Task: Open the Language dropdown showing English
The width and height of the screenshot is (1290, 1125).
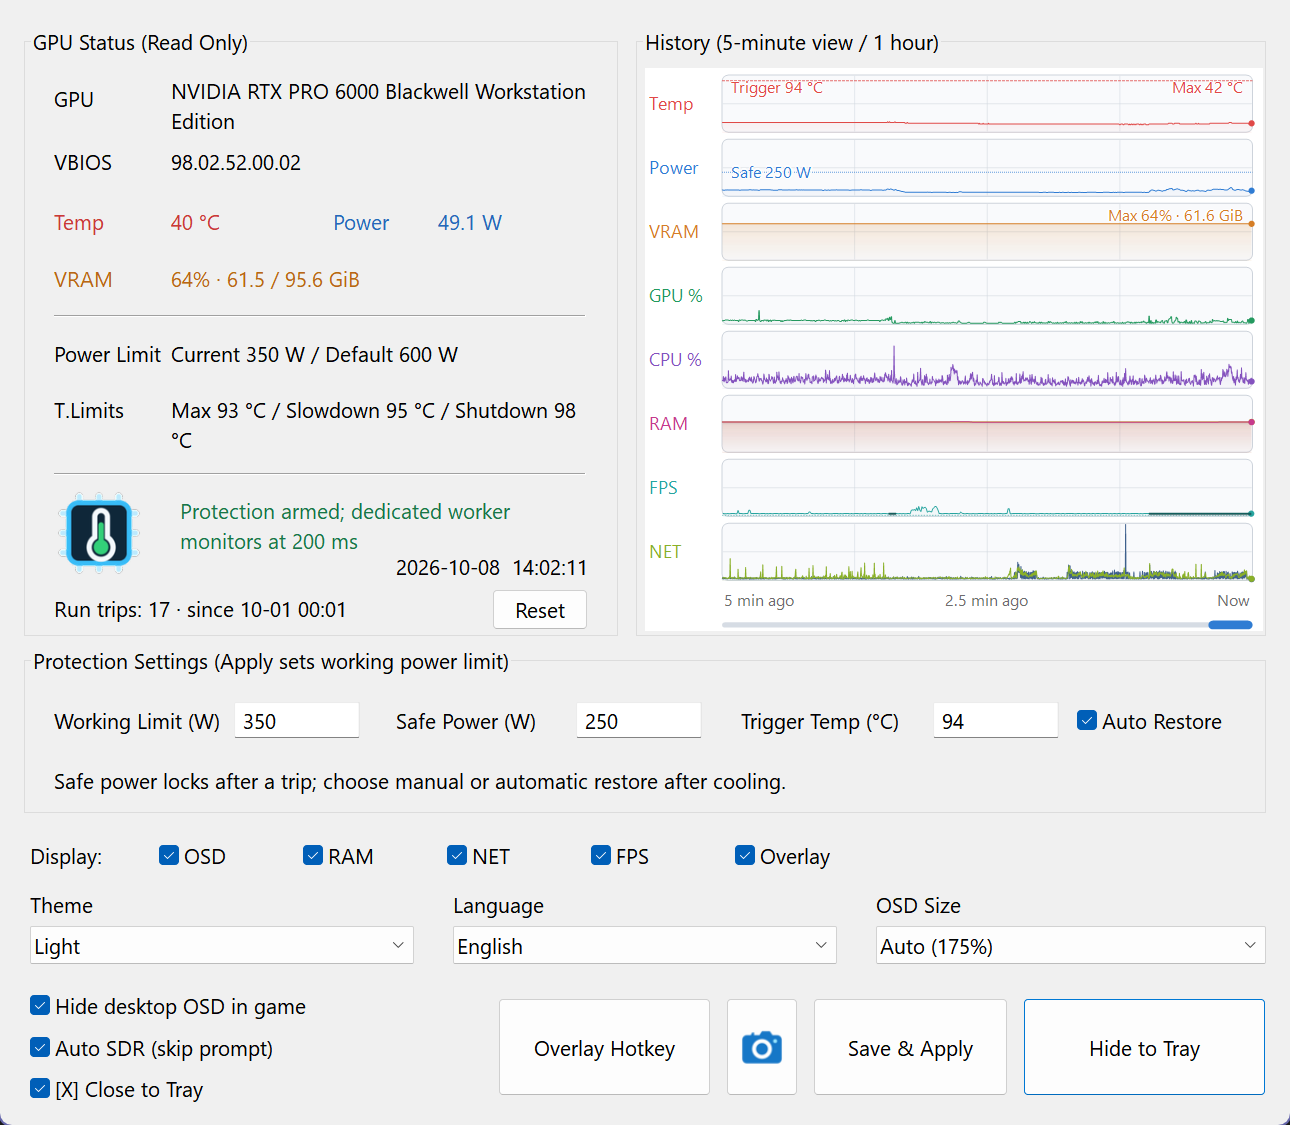Action: (x=645, y=945)
